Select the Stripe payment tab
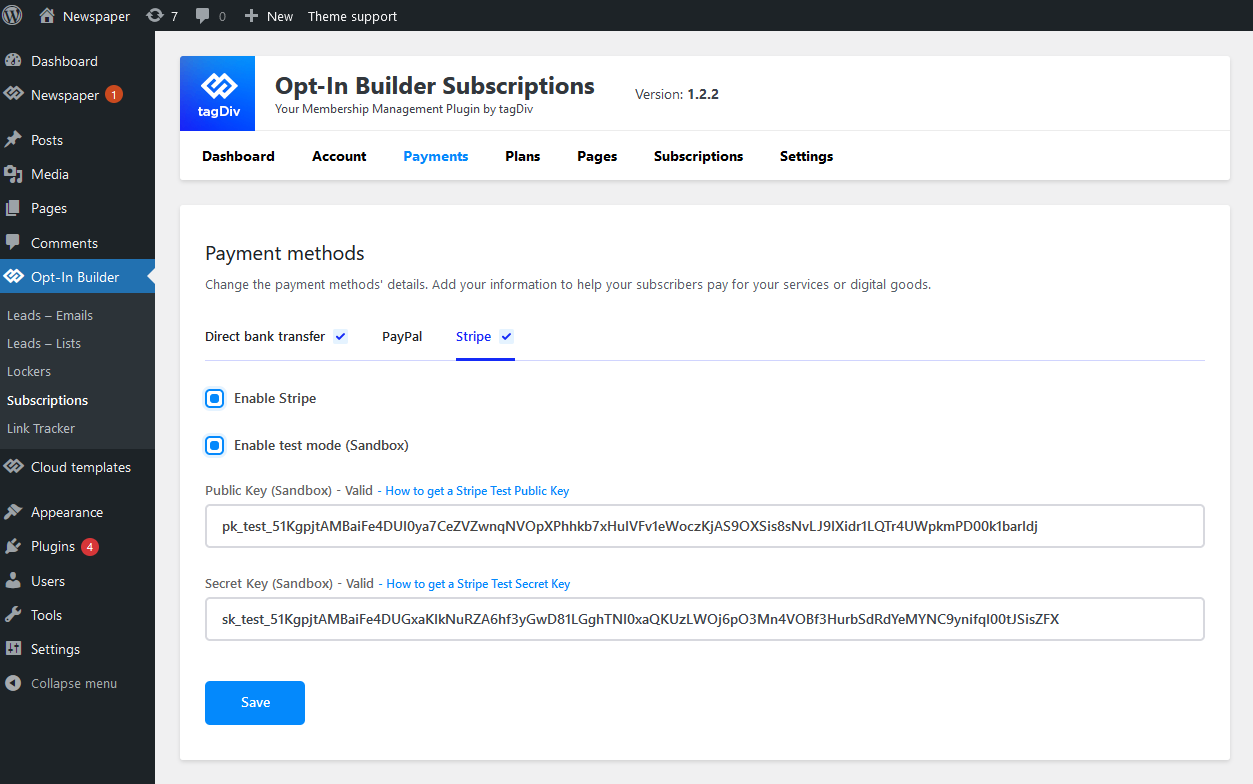This screenshot has width=1253, height=784. (474, 336)
